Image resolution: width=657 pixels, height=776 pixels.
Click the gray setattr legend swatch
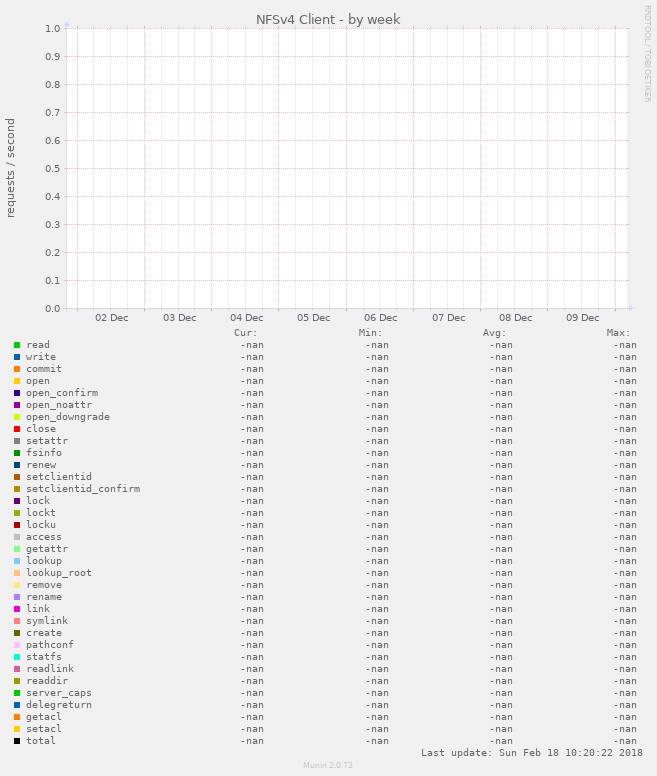pyautogui.click(x=17, y=441)
